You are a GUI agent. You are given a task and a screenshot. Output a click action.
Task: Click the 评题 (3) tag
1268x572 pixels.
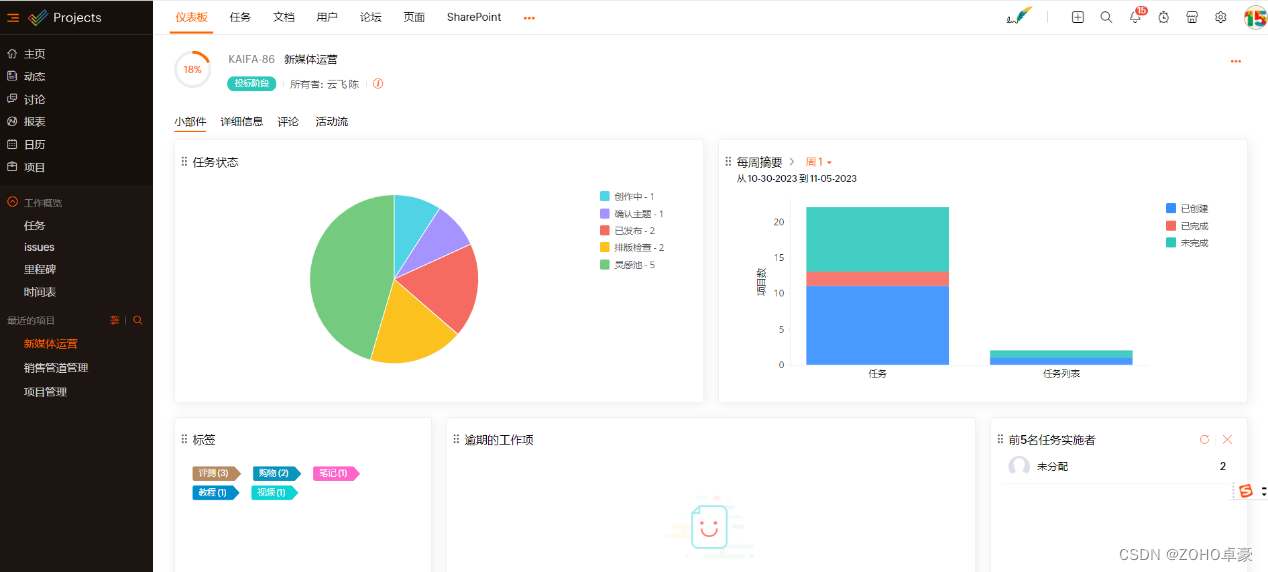(216, 473)
